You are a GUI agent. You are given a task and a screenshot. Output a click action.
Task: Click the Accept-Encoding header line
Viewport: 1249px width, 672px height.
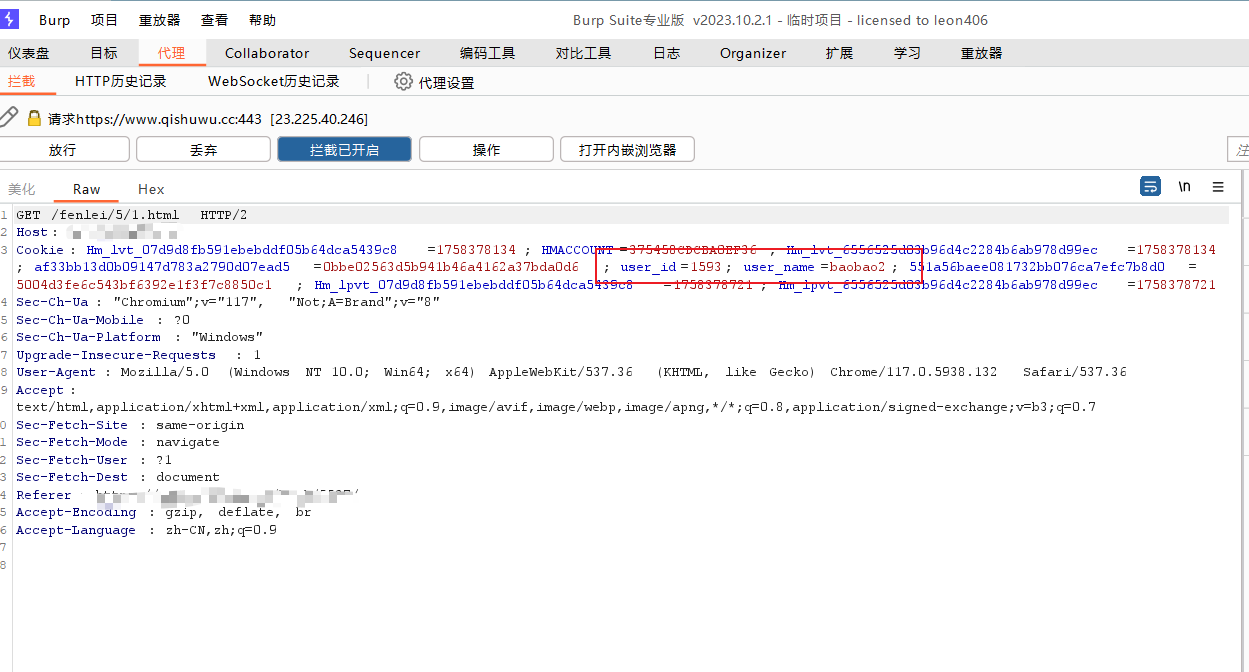163,512
